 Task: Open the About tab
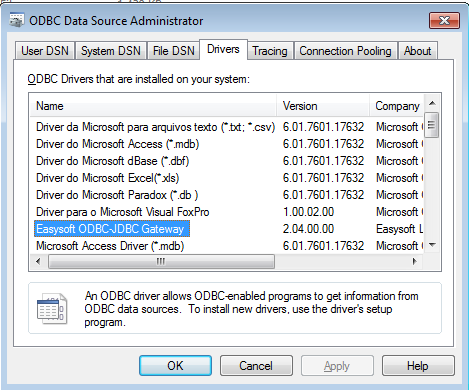(417, 51)
